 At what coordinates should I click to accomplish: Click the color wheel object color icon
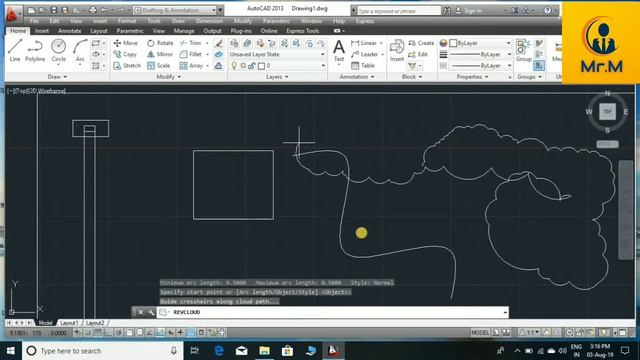(443, 43)
